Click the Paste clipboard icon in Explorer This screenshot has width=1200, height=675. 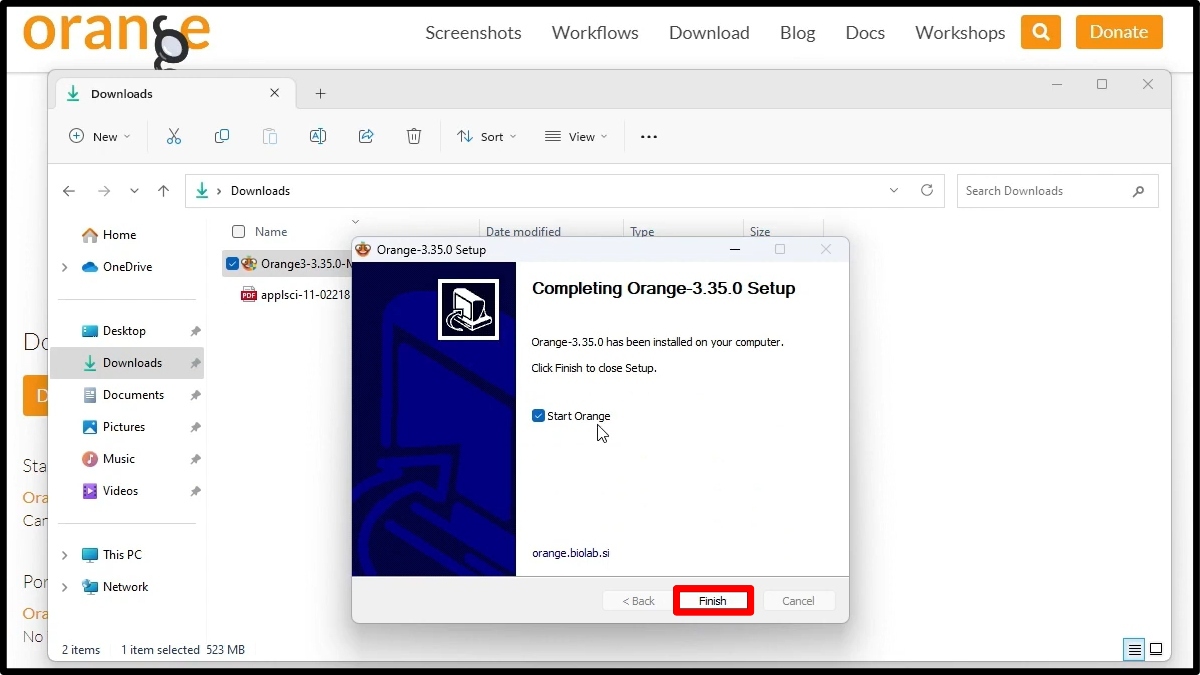pos(270,137)
